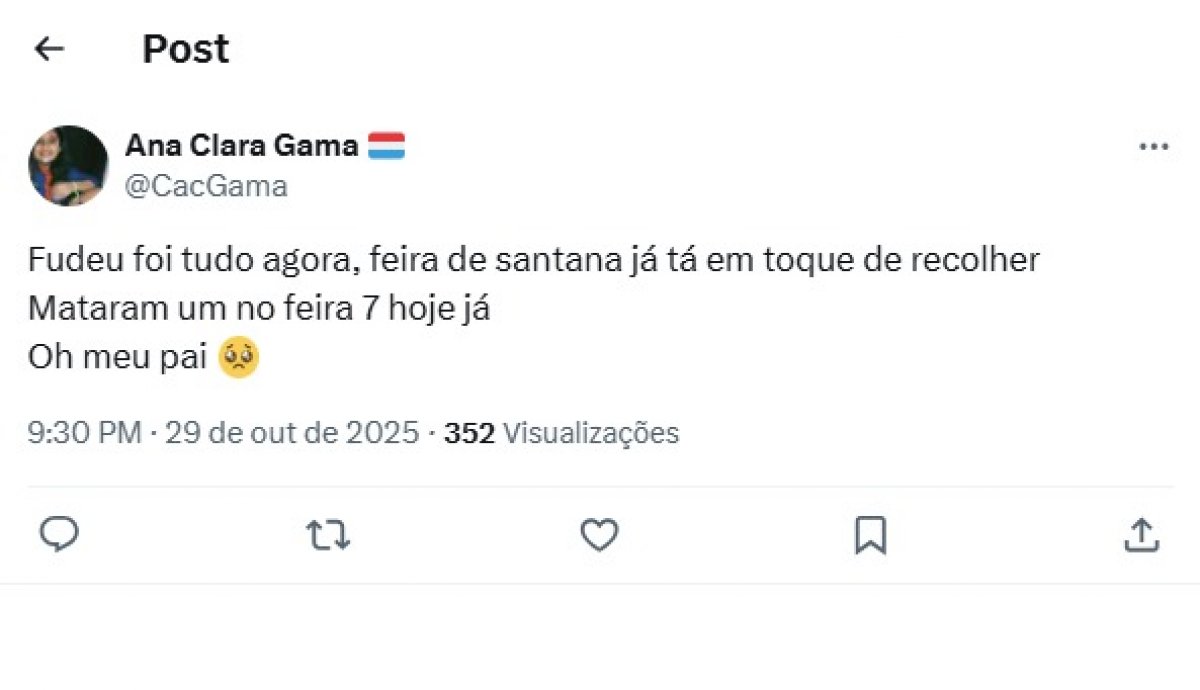Repost this tweet with the retweet icon

click(328, 536)
